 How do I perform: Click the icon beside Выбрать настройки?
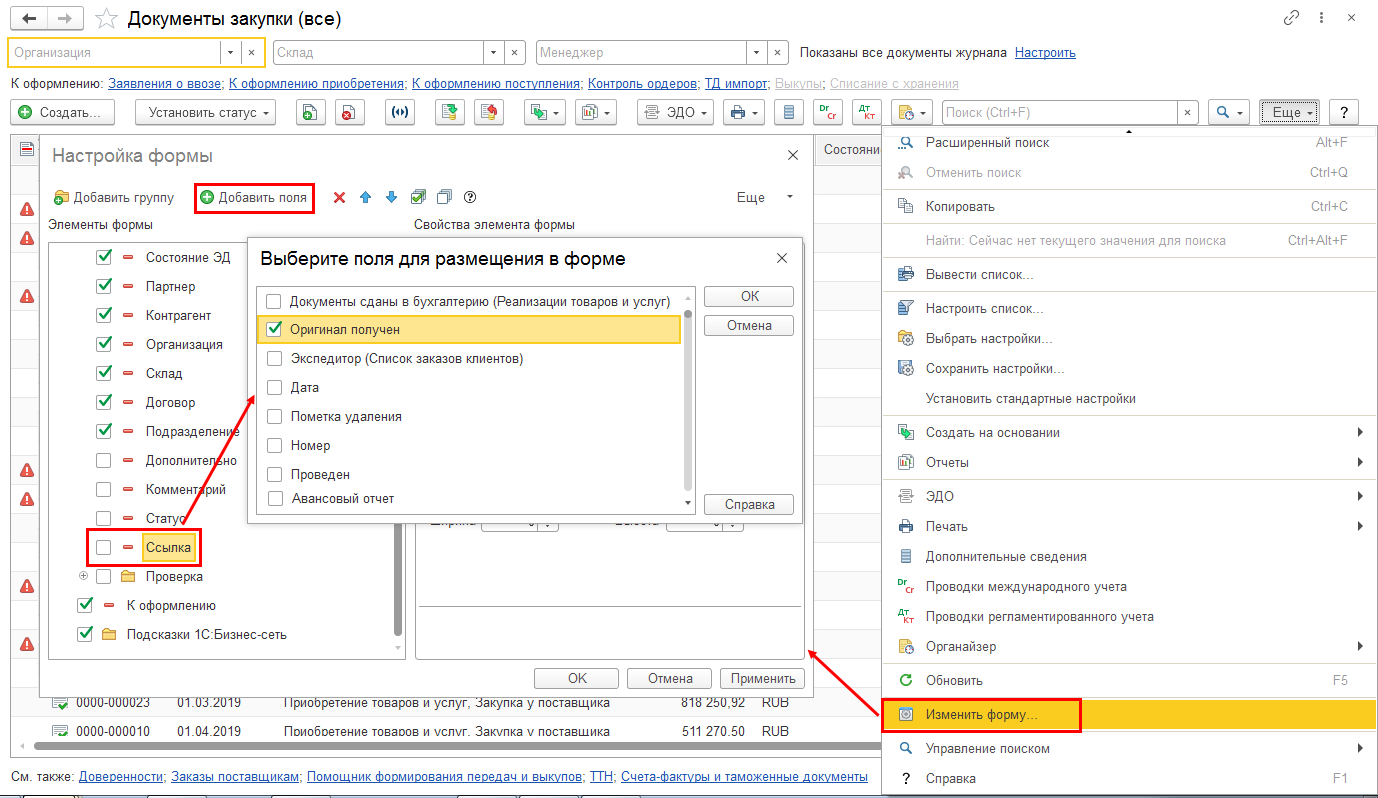906,338
